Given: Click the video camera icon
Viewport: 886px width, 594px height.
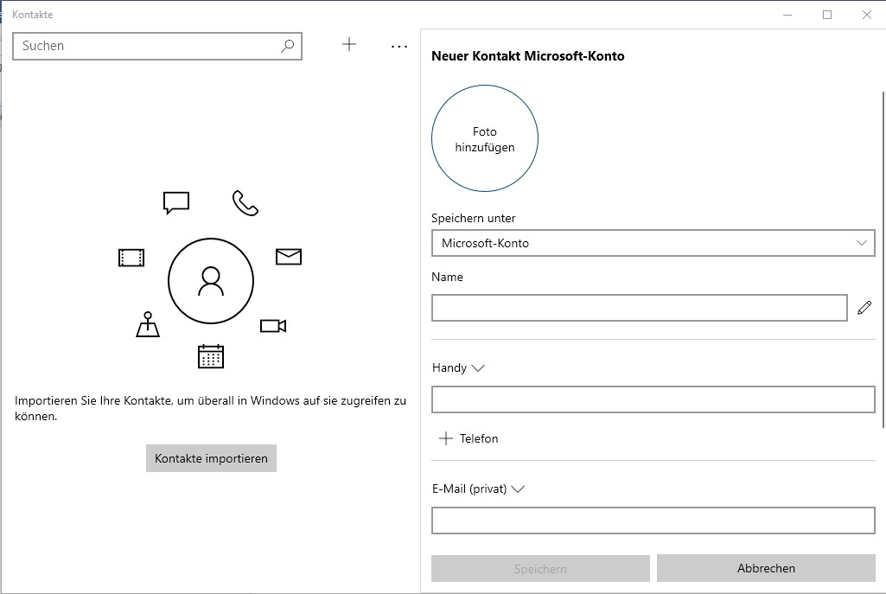Looking at the screenshot, I should coord(273,326).
